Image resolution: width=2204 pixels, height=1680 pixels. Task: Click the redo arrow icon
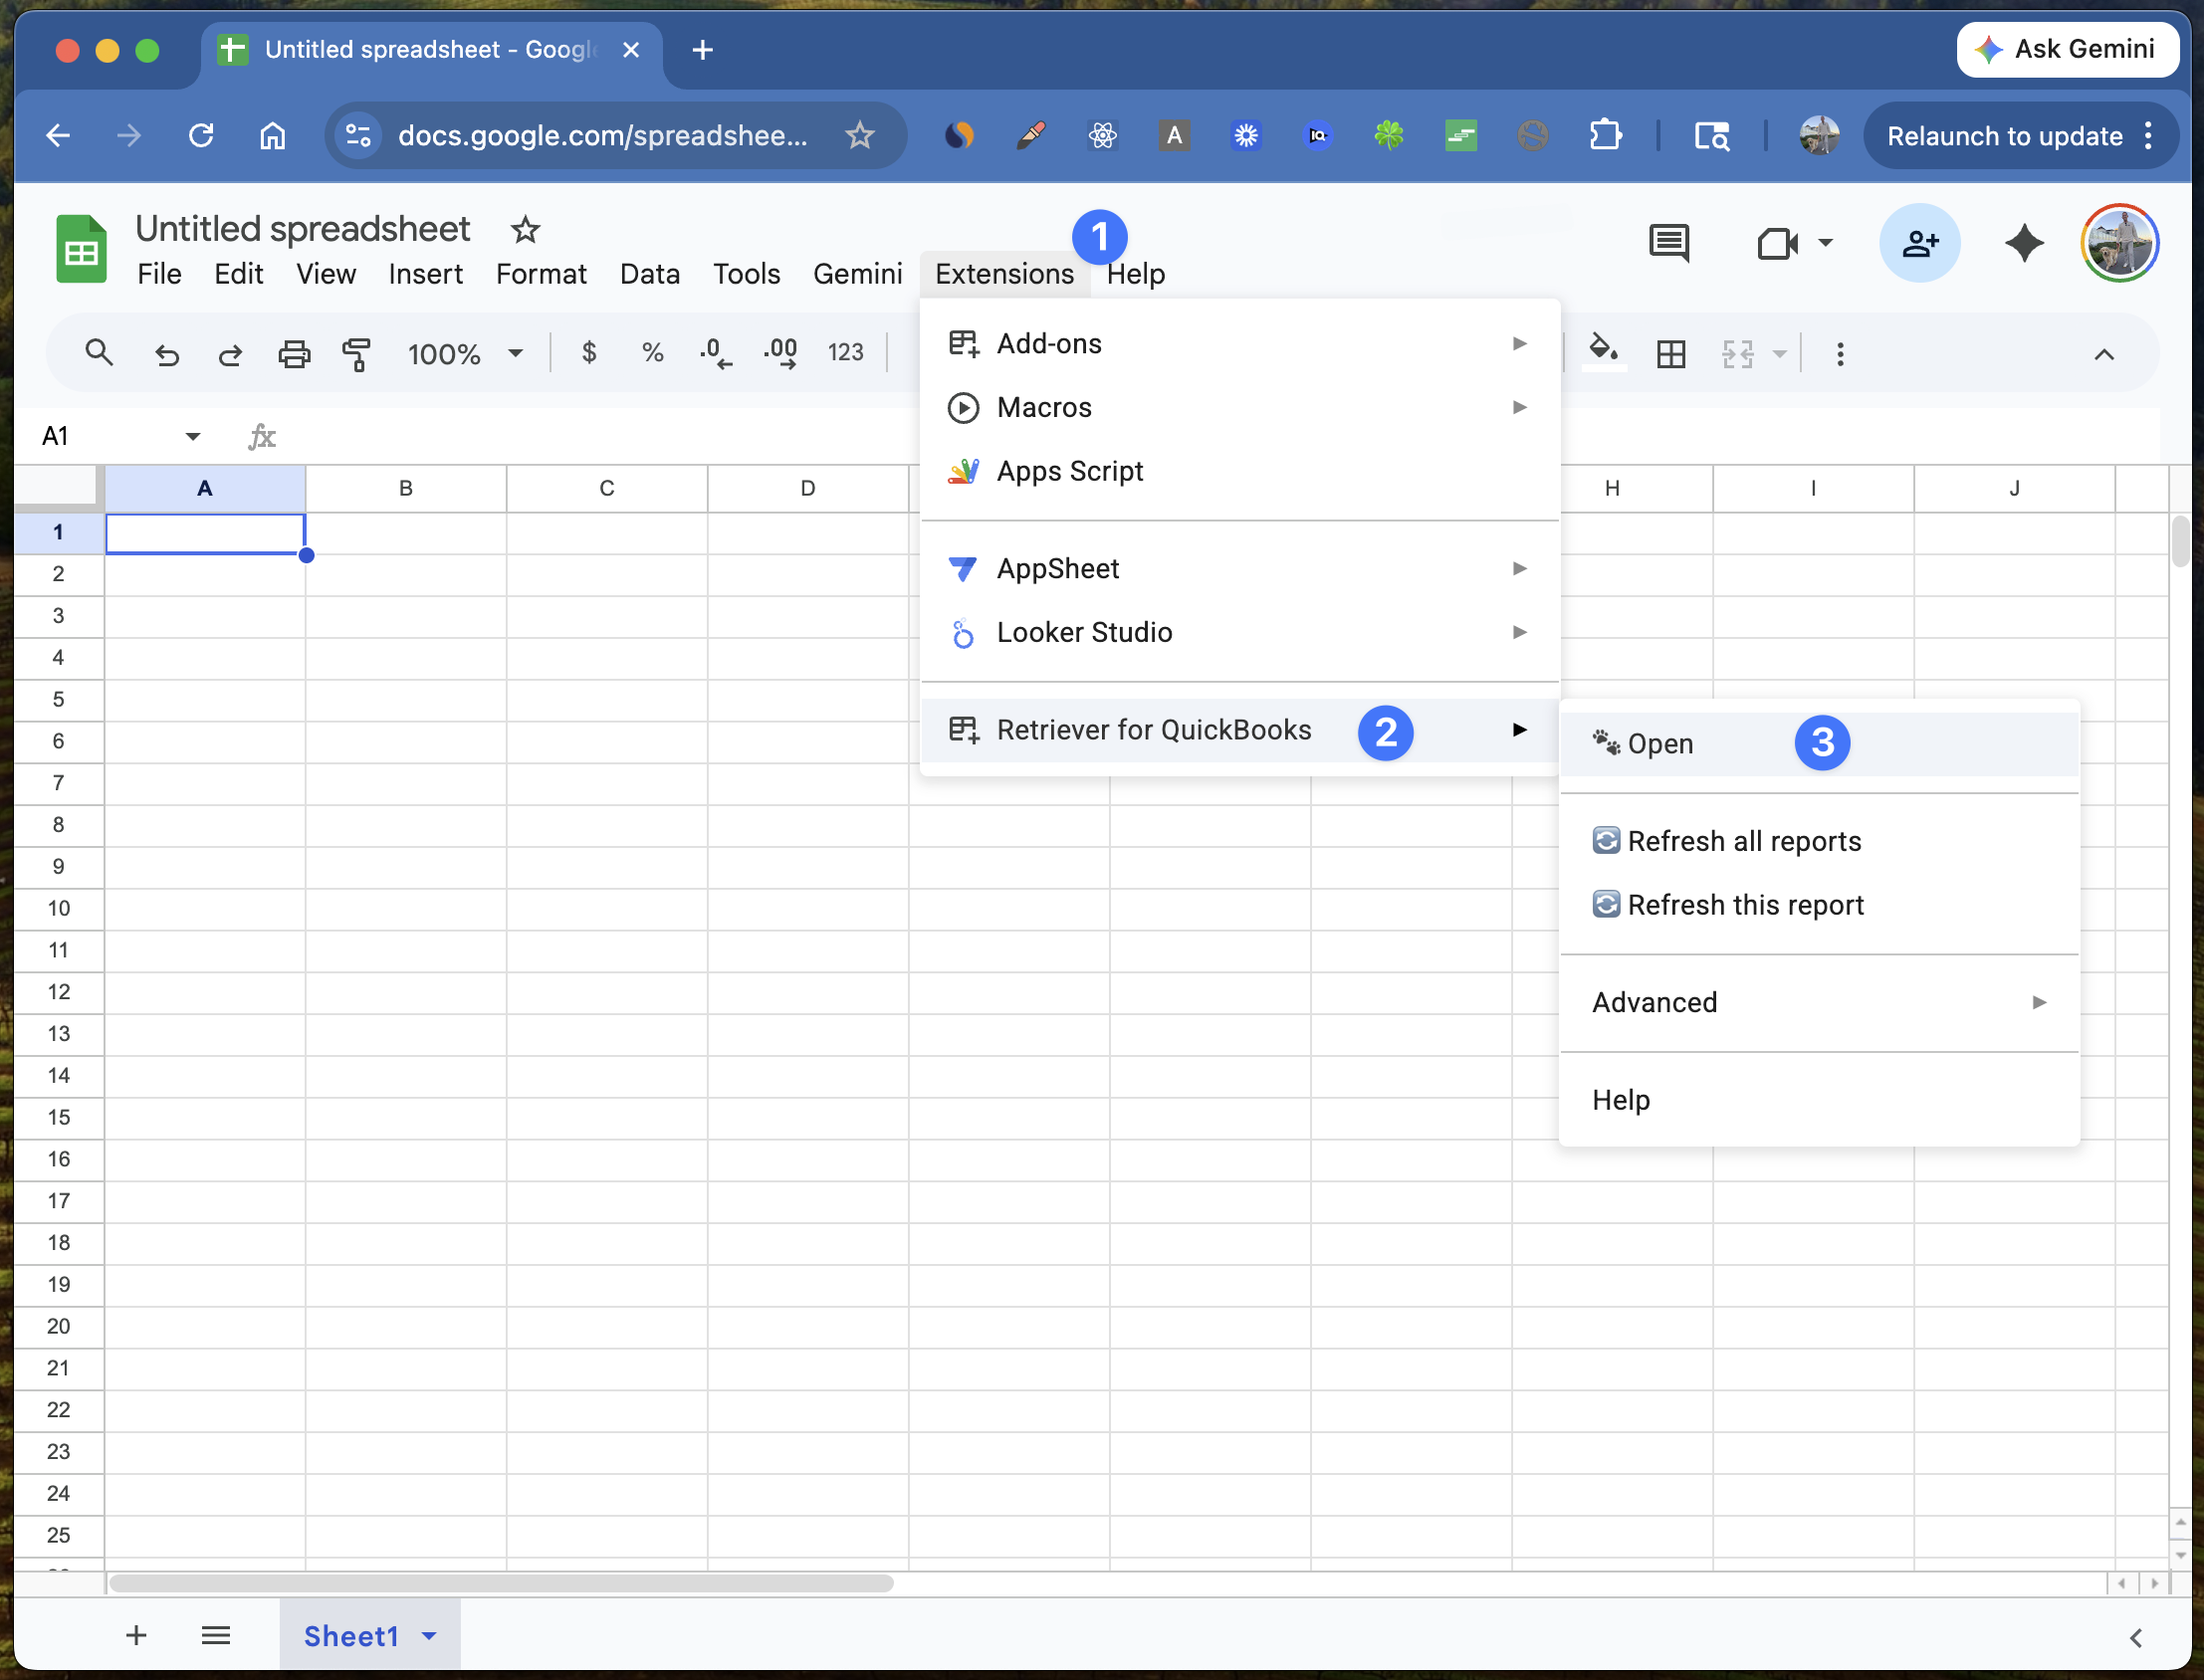click(x=230, y=354)
